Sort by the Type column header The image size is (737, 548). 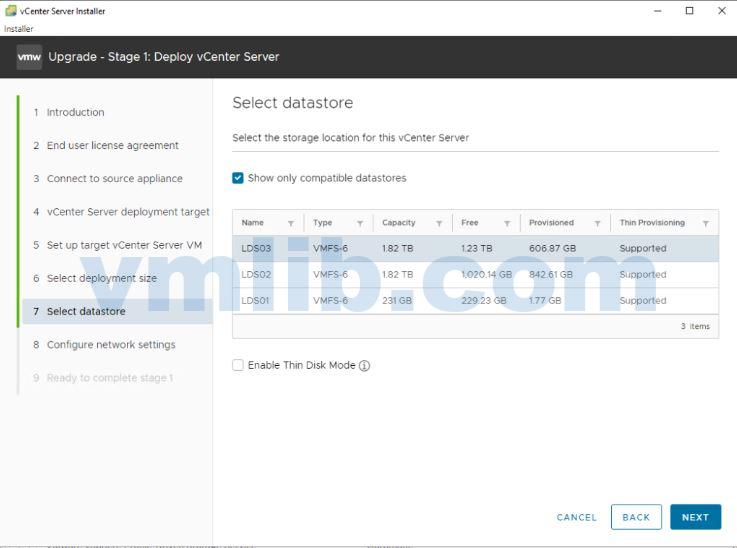pyautogui.click(x=322, y=223)
